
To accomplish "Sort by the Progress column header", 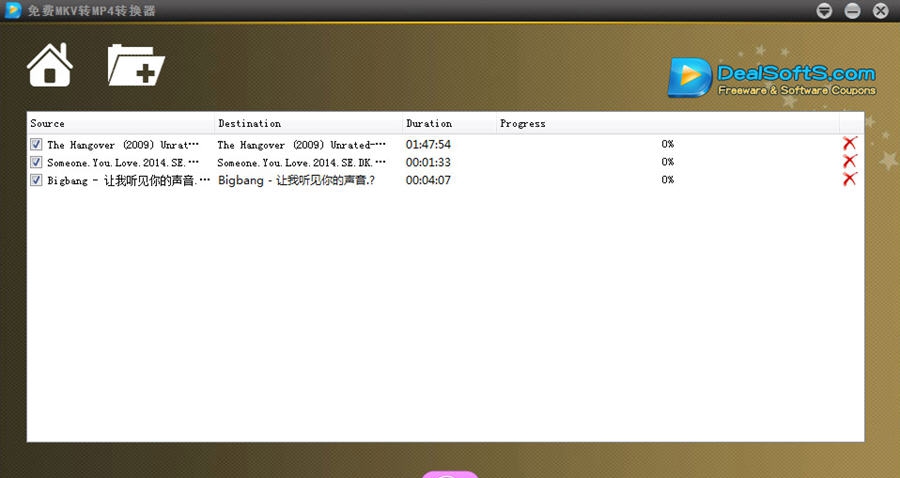I will (668, 123).
